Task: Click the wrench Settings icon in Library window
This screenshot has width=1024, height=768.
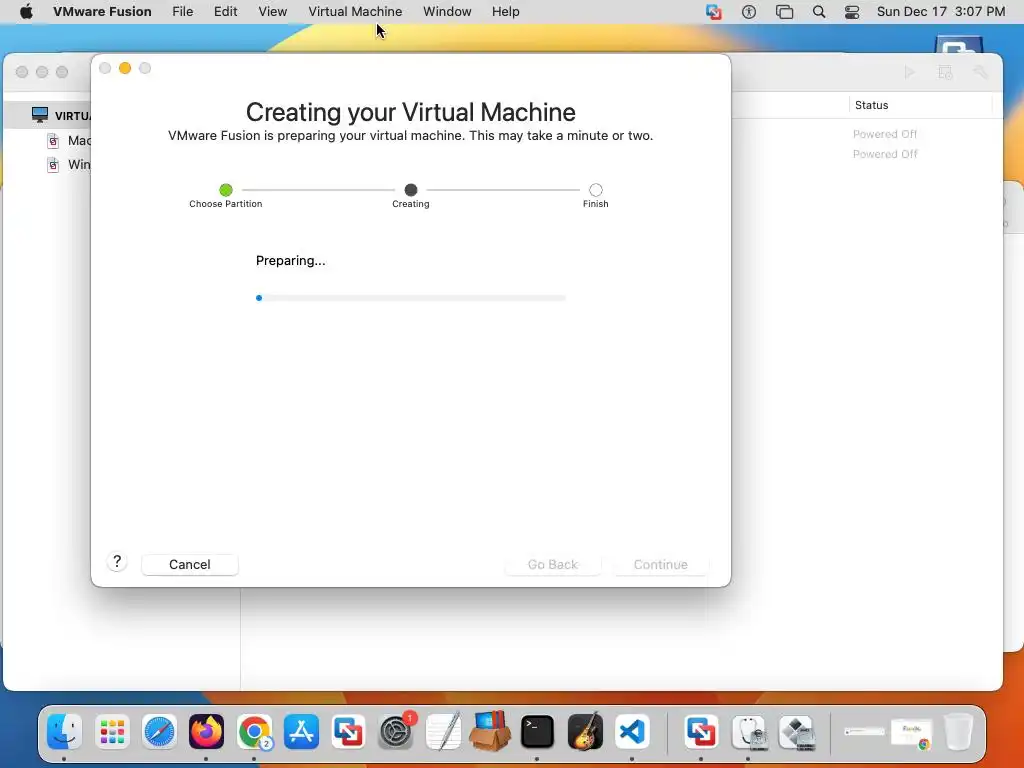Action: (980, 72)
